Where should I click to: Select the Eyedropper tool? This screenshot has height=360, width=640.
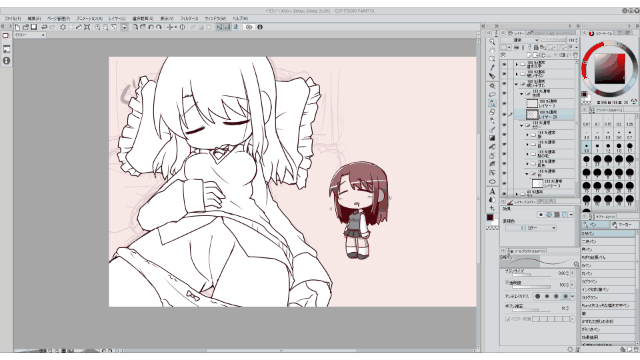click(x=492, y=68)
